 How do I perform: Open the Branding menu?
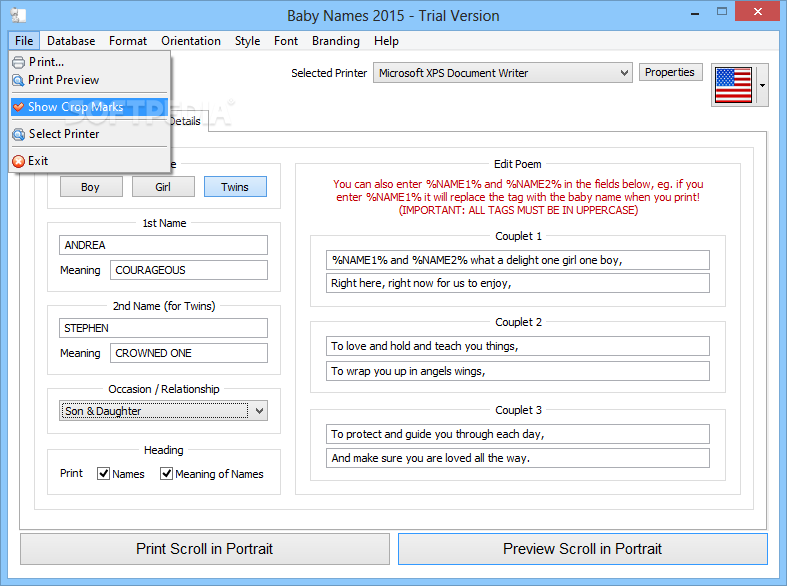[x=336, y=41]
